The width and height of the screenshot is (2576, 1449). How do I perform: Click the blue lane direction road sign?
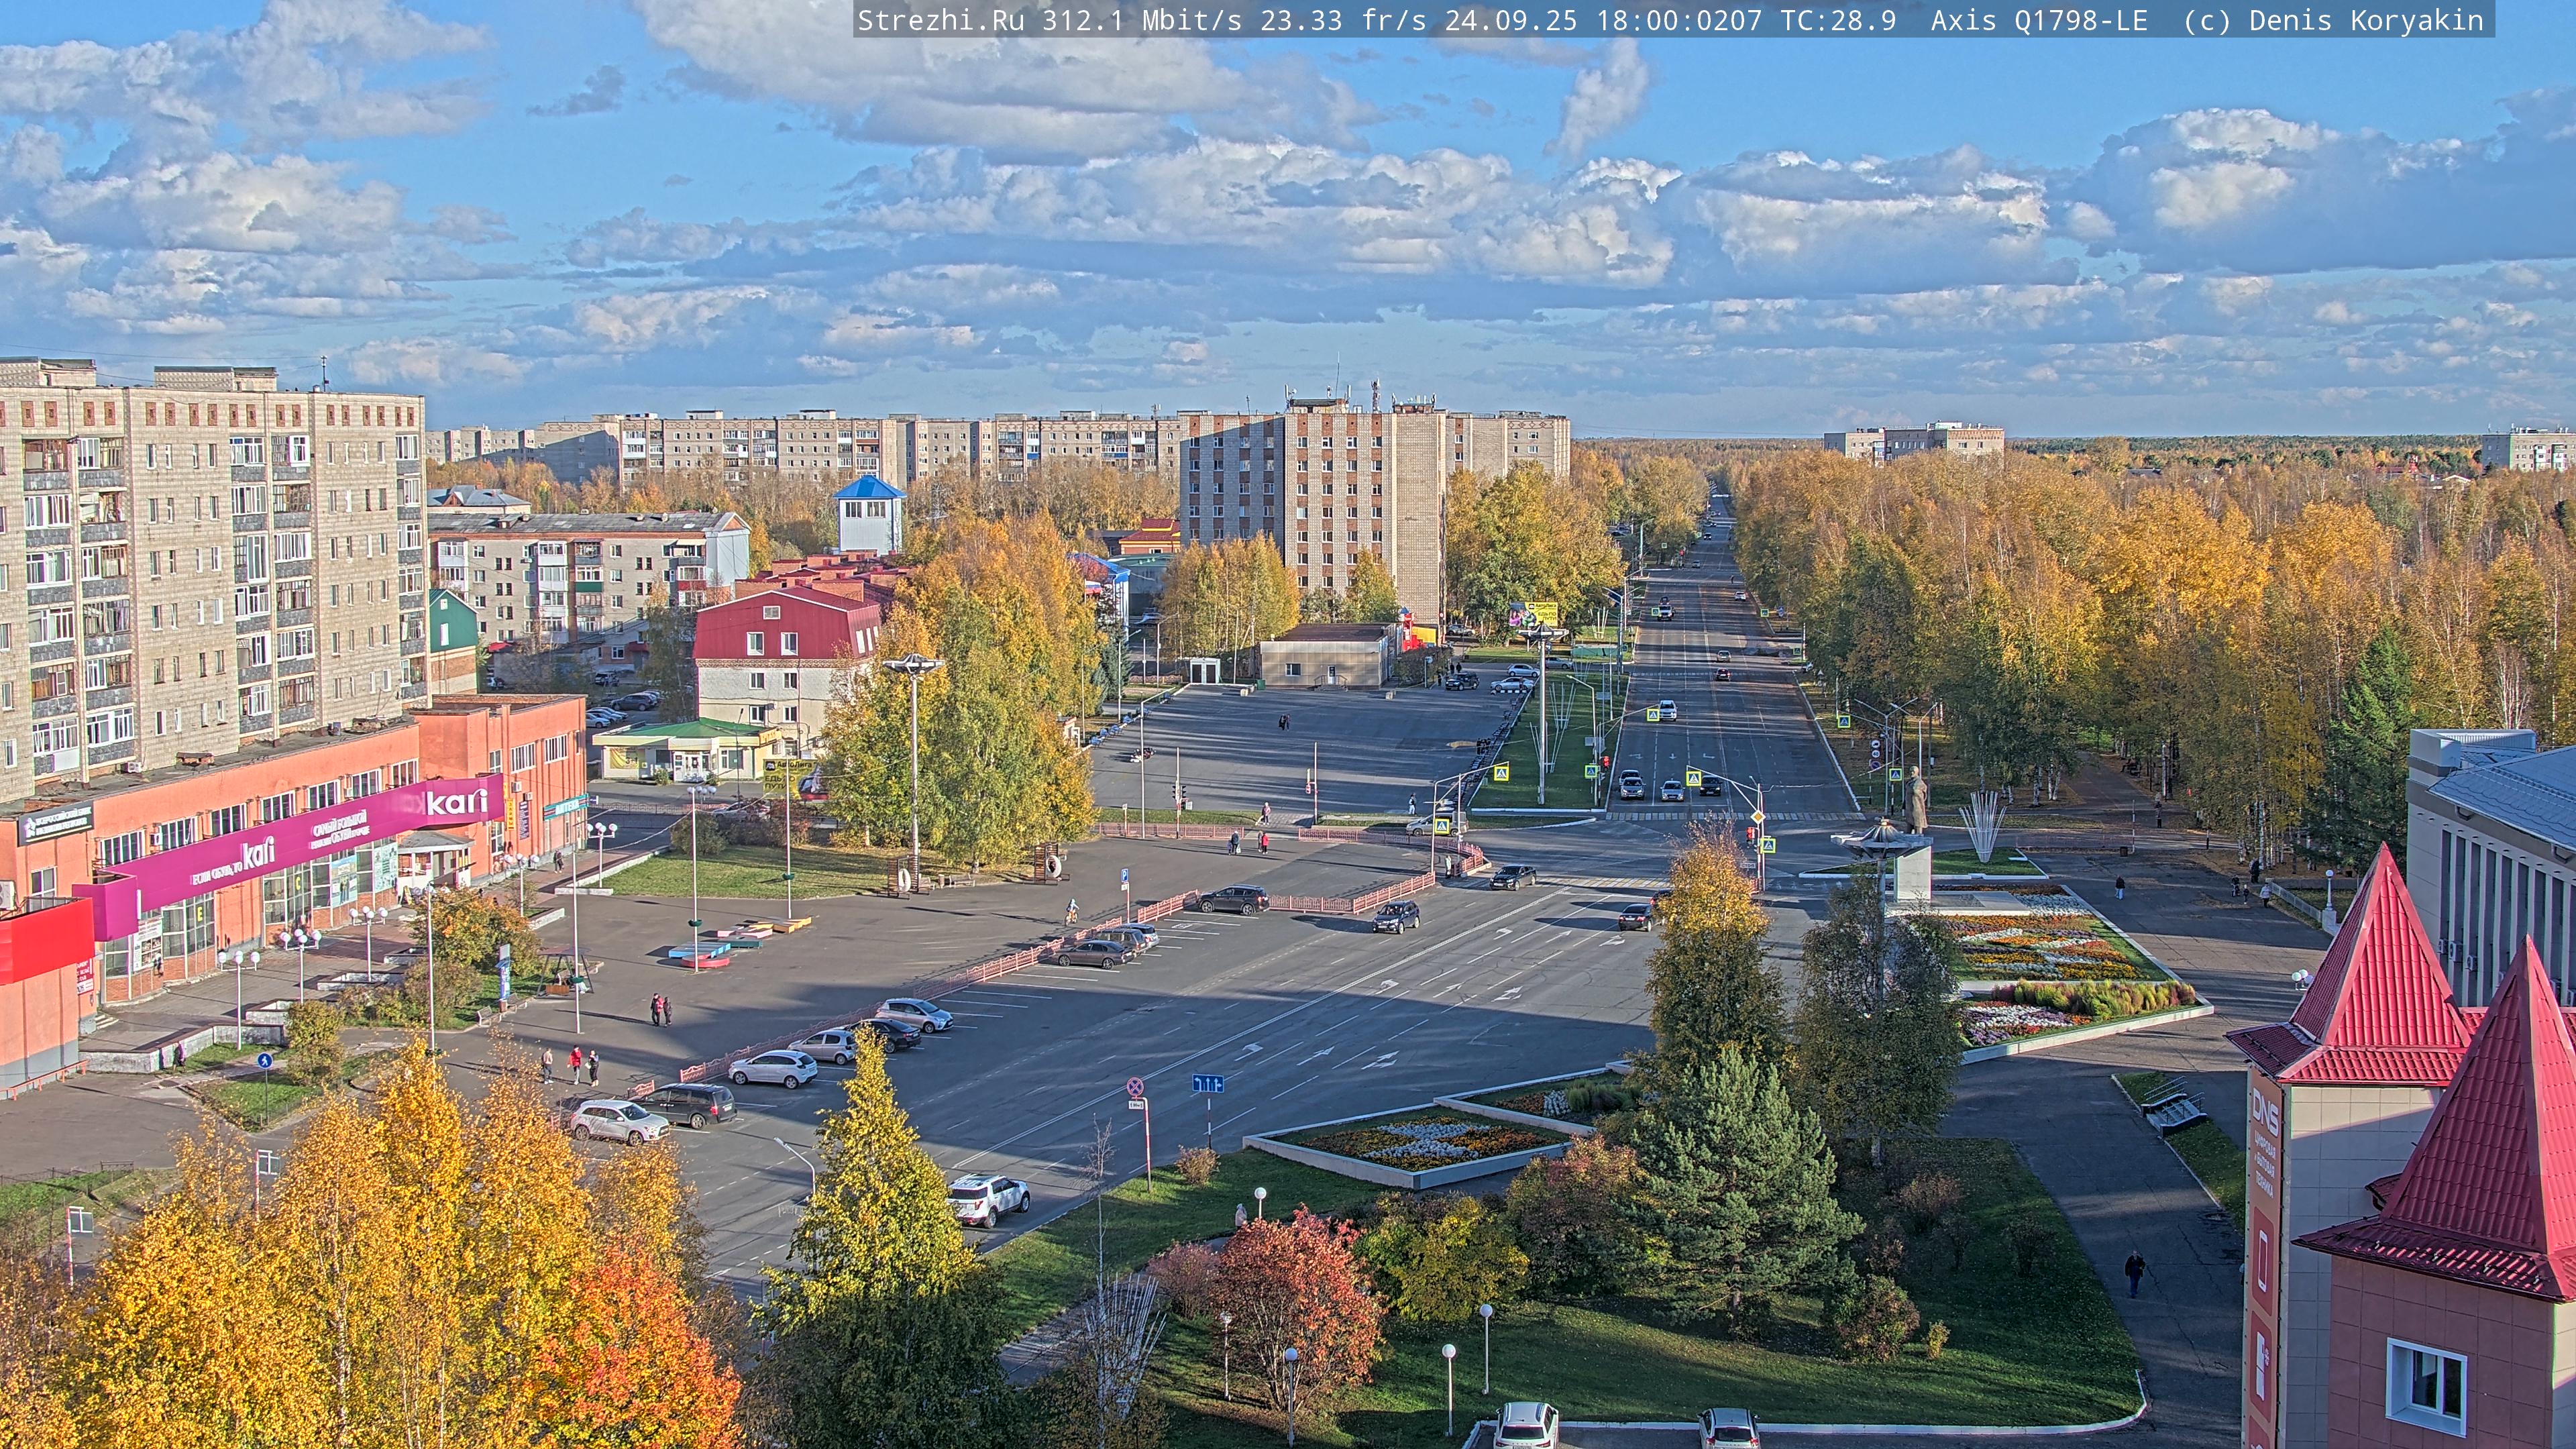click(1207, 1083)
